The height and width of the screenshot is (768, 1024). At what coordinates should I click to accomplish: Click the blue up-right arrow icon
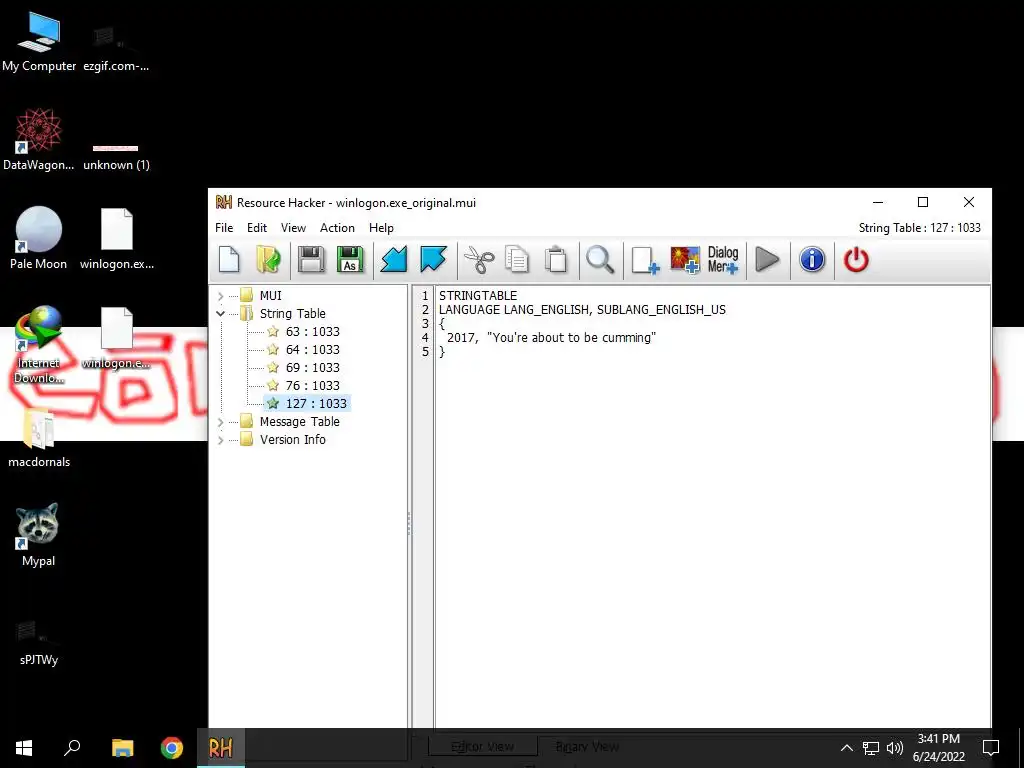click(x=433, y=259)
